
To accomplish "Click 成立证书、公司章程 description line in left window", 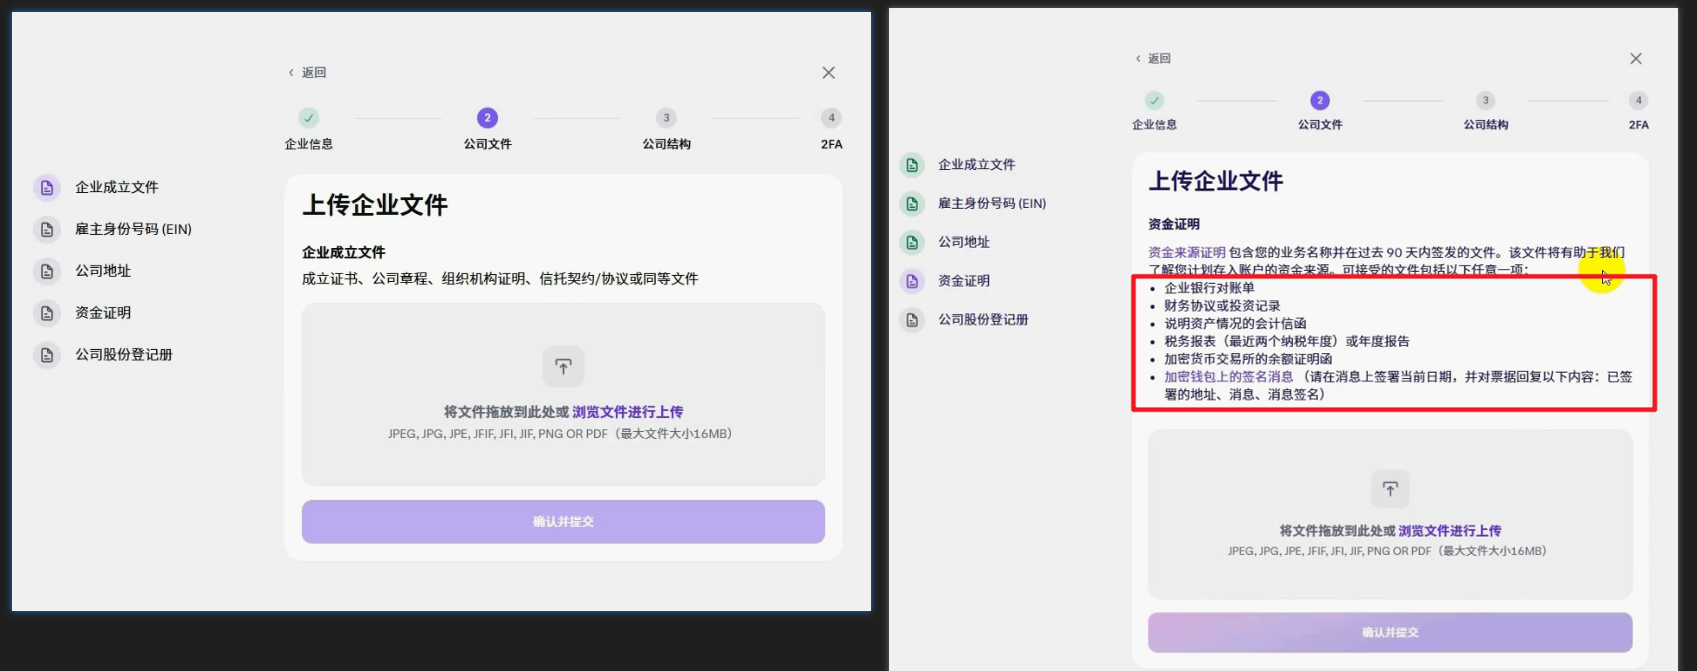I will click(500, 279).
